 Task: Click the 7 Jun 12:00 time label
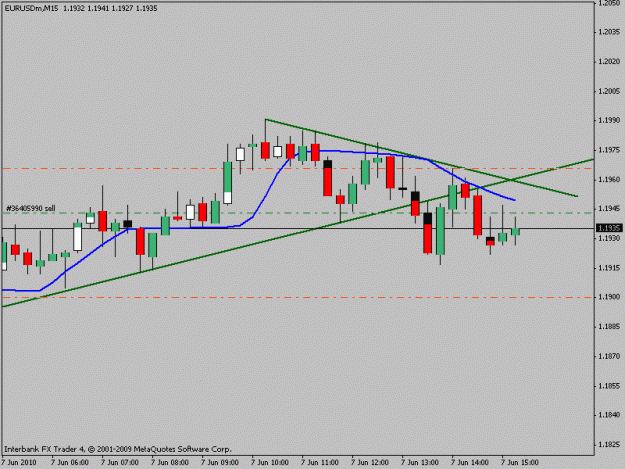[370, 462]
